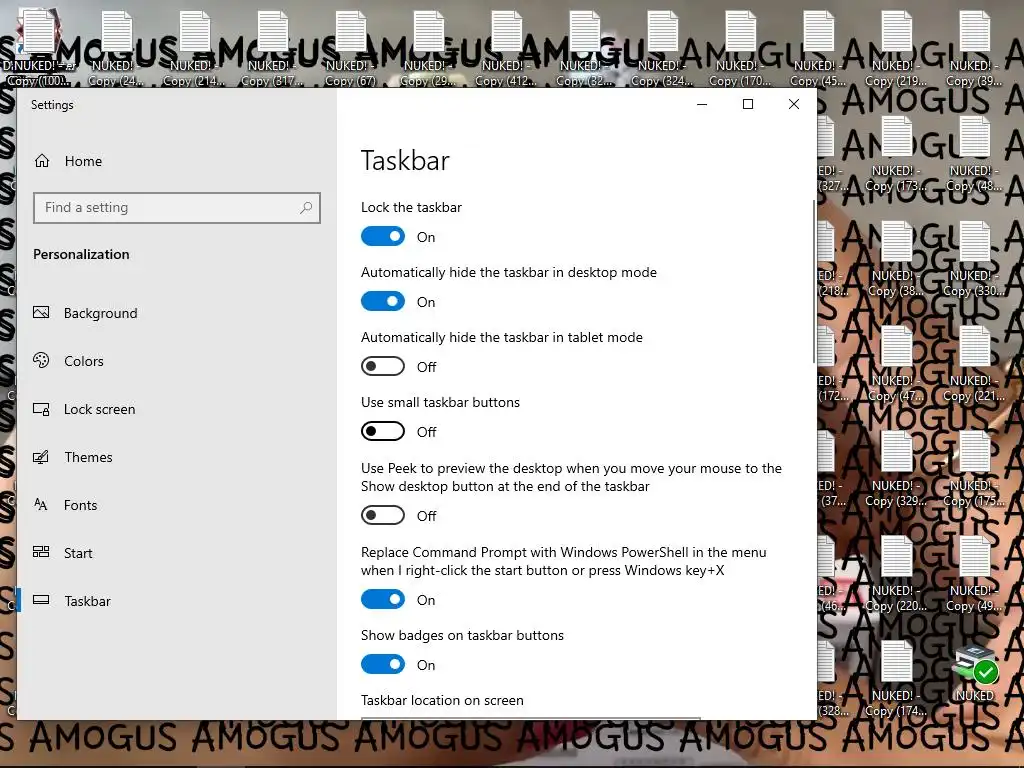Select desktop file NUKED! - Copy (47...
Screen dimensions: 1024x768
897,364
